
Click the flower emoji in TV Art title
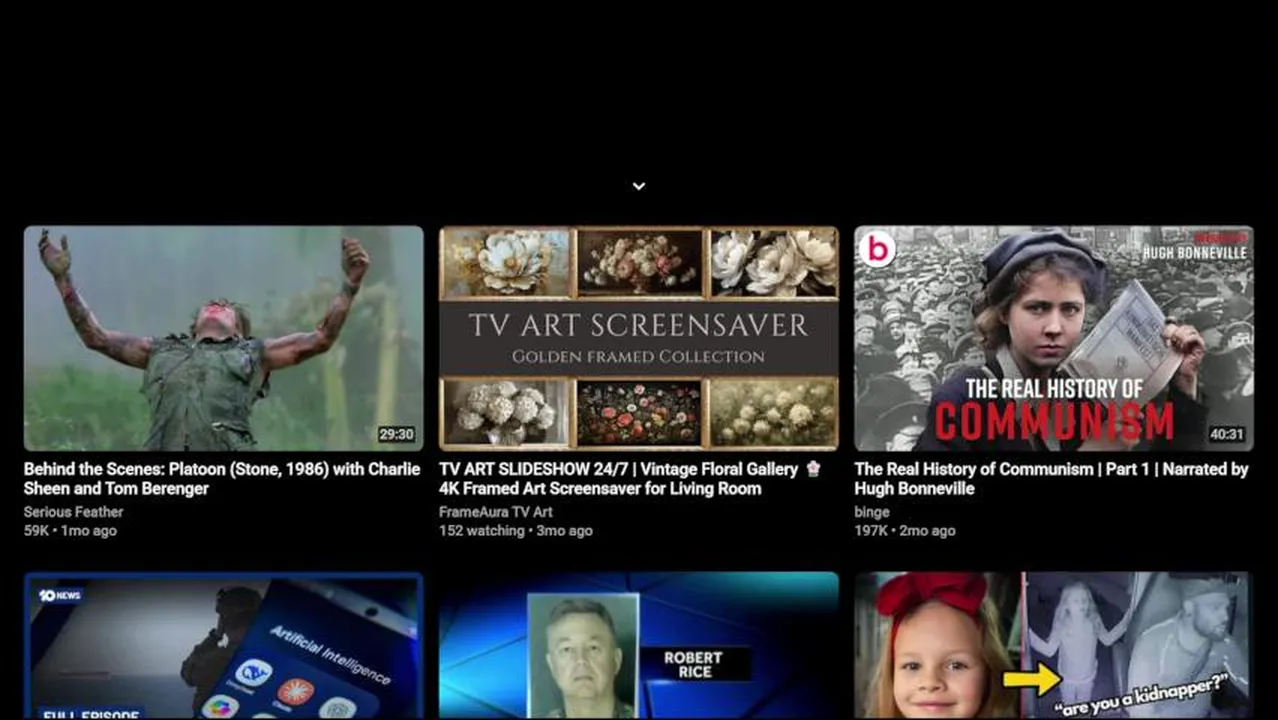pos(813,468)
